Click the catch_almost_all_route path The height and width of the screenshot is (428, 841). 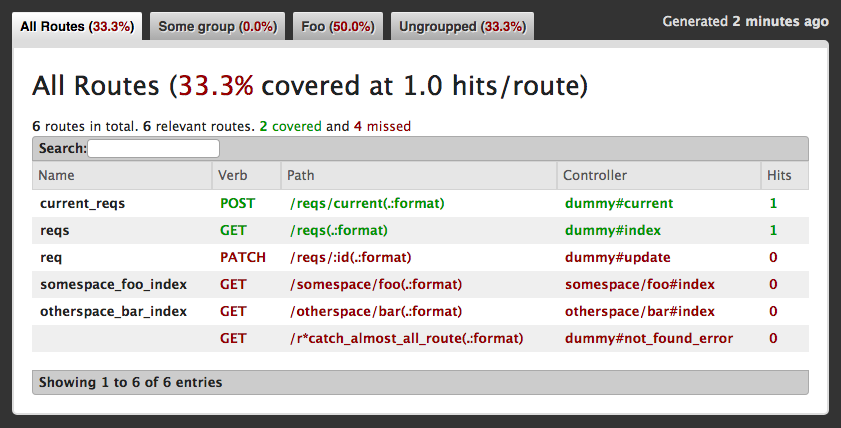pyautogui.click(x=406, y=338)
